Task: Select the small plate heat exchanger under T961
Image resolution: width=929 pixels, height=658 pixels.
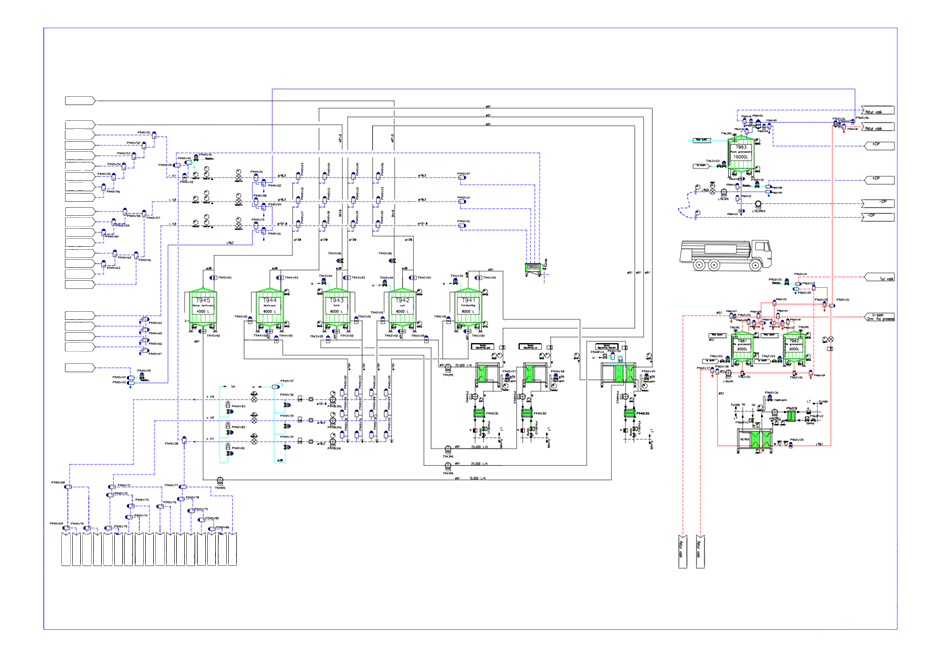Action: (x=792, y=416)
